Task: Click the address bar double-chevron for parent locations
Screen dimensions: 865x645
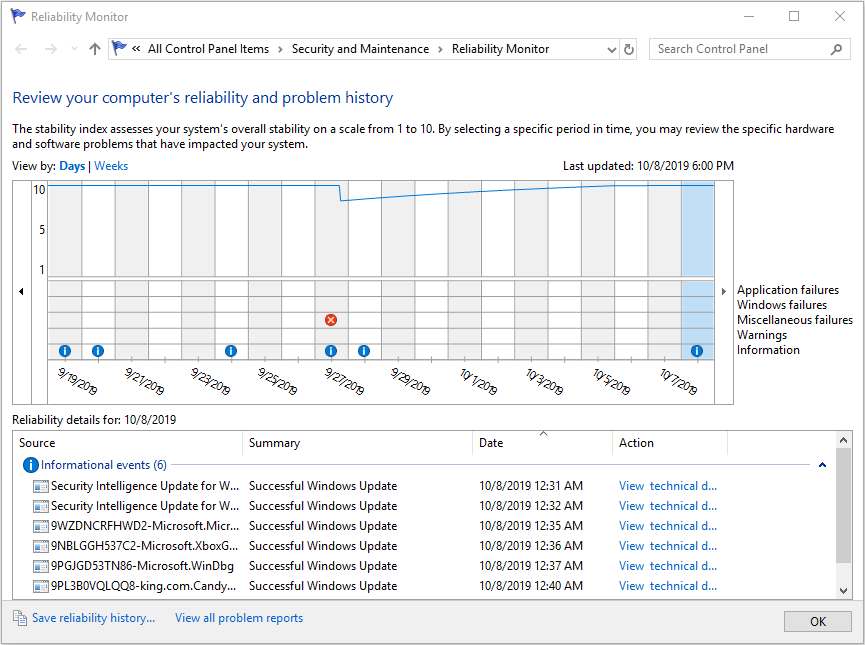Action: click(136, 49)
